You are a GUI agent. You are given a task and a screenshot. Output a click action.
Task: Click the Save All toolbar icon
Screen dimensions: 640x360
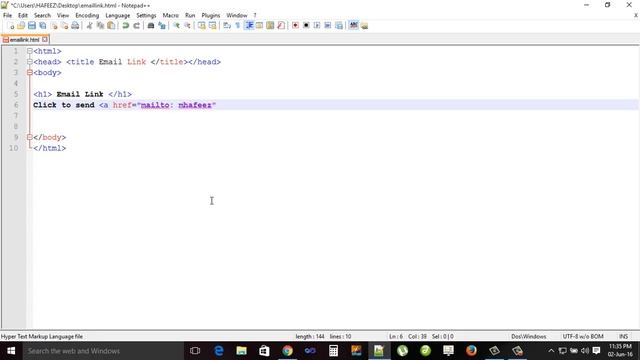coord(42,26)
